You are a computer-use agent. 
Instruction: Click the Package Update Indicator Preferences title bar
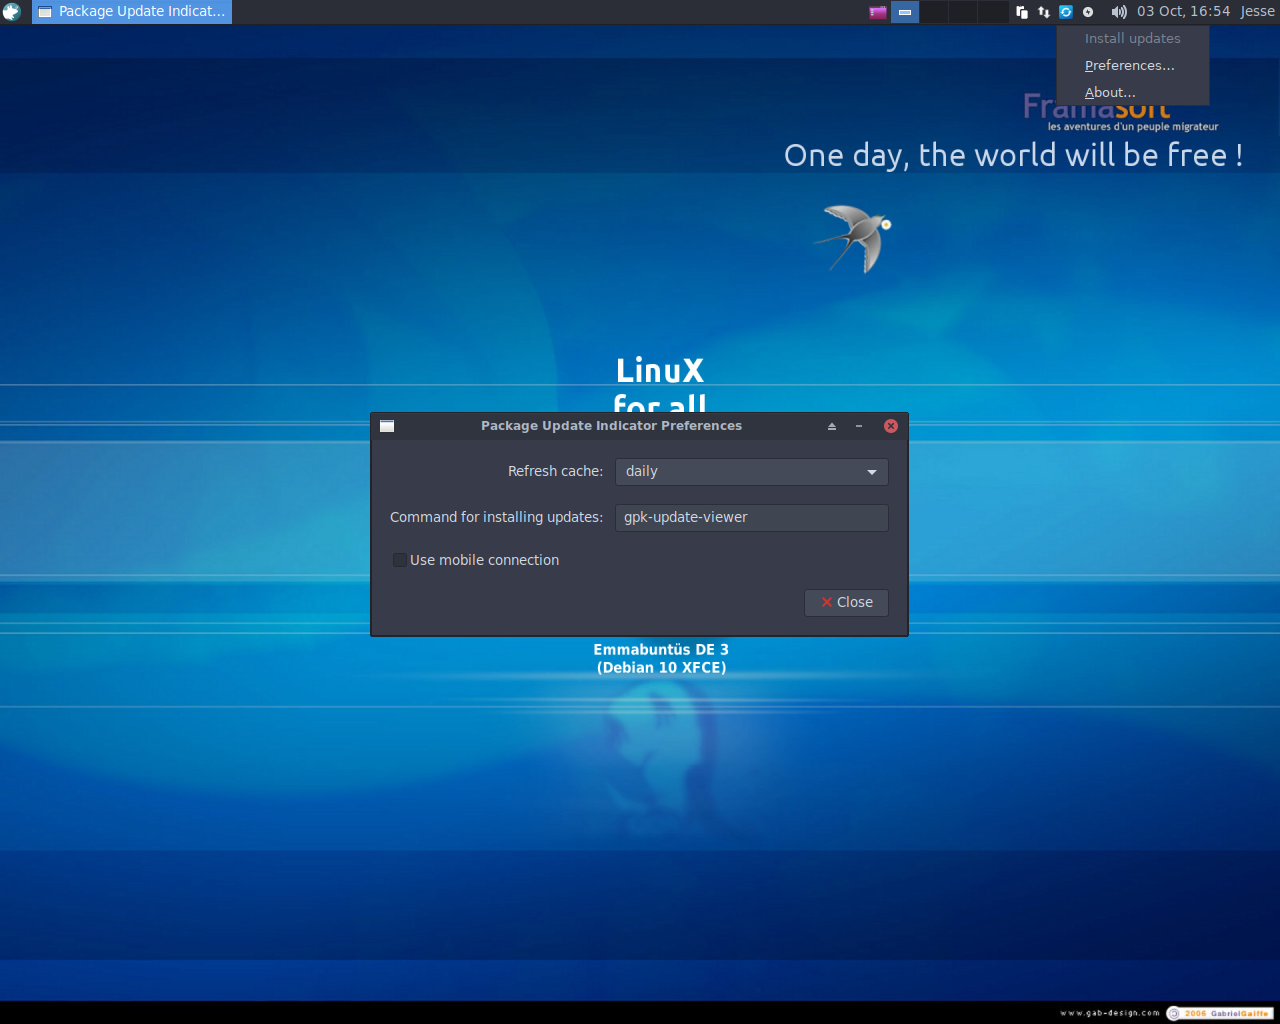(611, 426)
